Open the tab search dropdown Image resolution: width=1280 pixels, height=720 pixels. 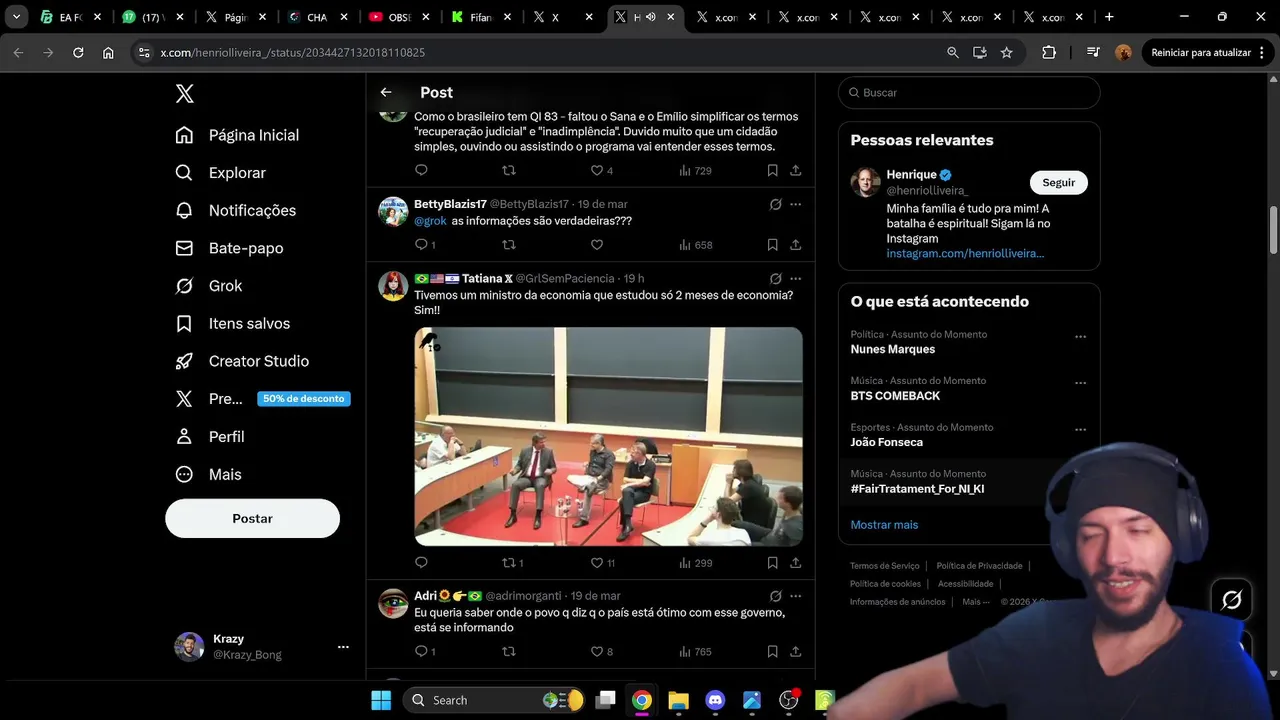point(16,17)
